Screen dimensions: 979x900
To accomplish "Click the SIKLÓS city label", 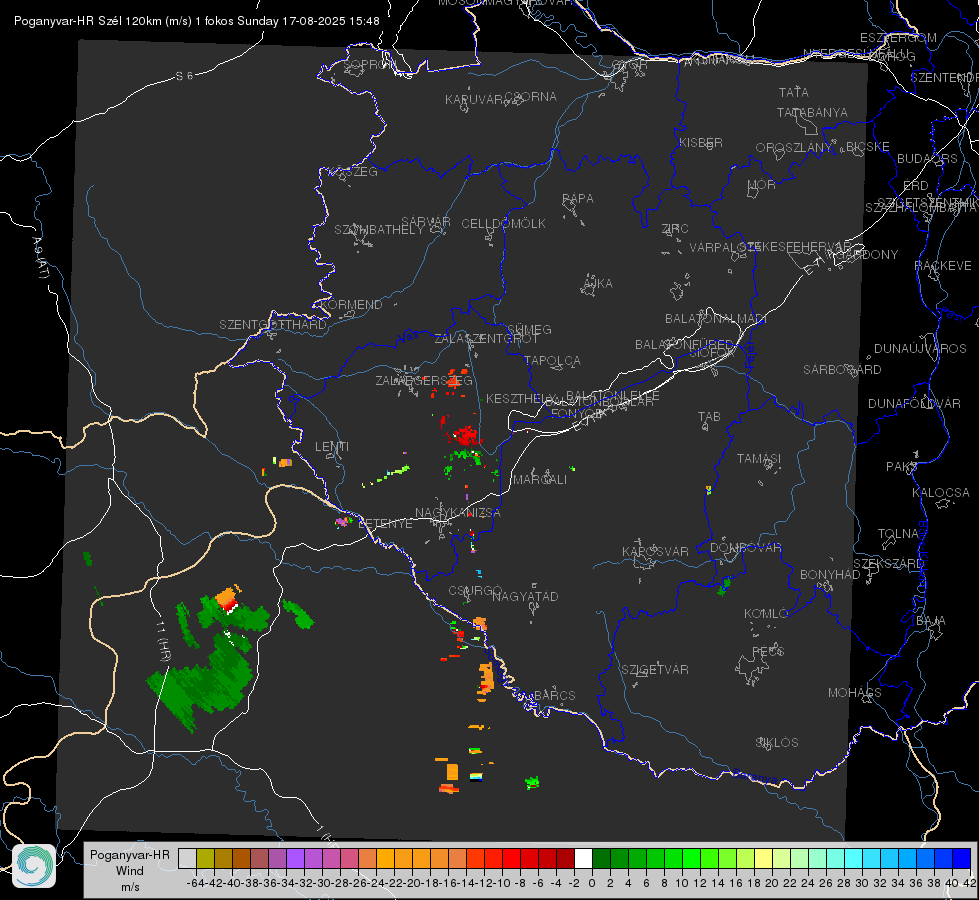I will click(777, 743).
